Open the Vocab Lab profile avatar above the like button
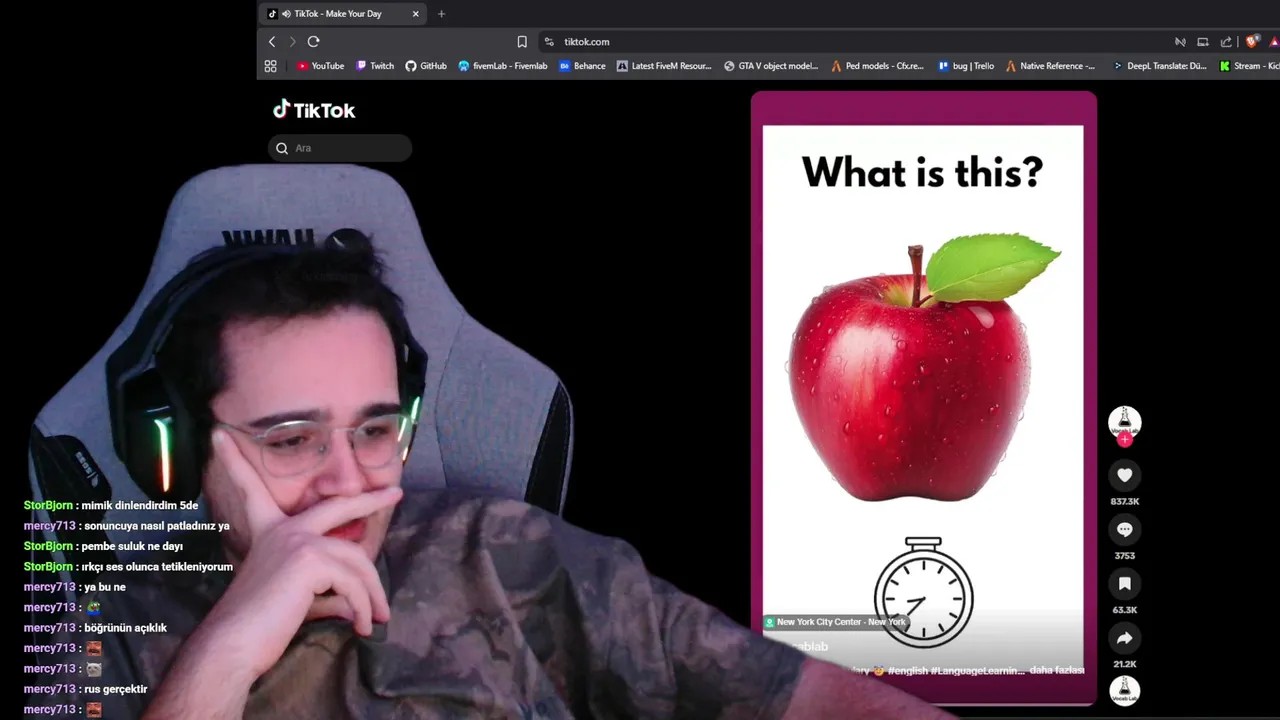Image resolution: width=1280 pixels, height=720 pixels. tap(1125, 422)
